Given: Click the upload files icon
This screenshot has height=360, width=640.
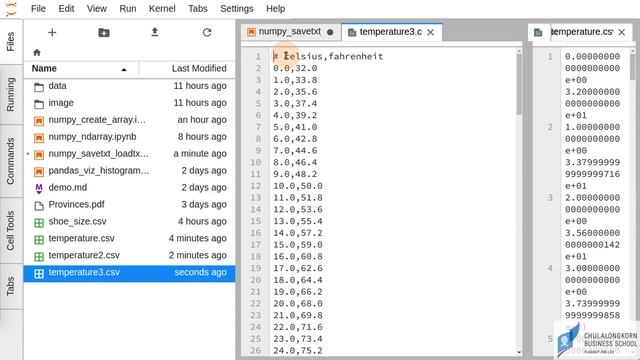Looking at the screenshot, I should [155, 32].
